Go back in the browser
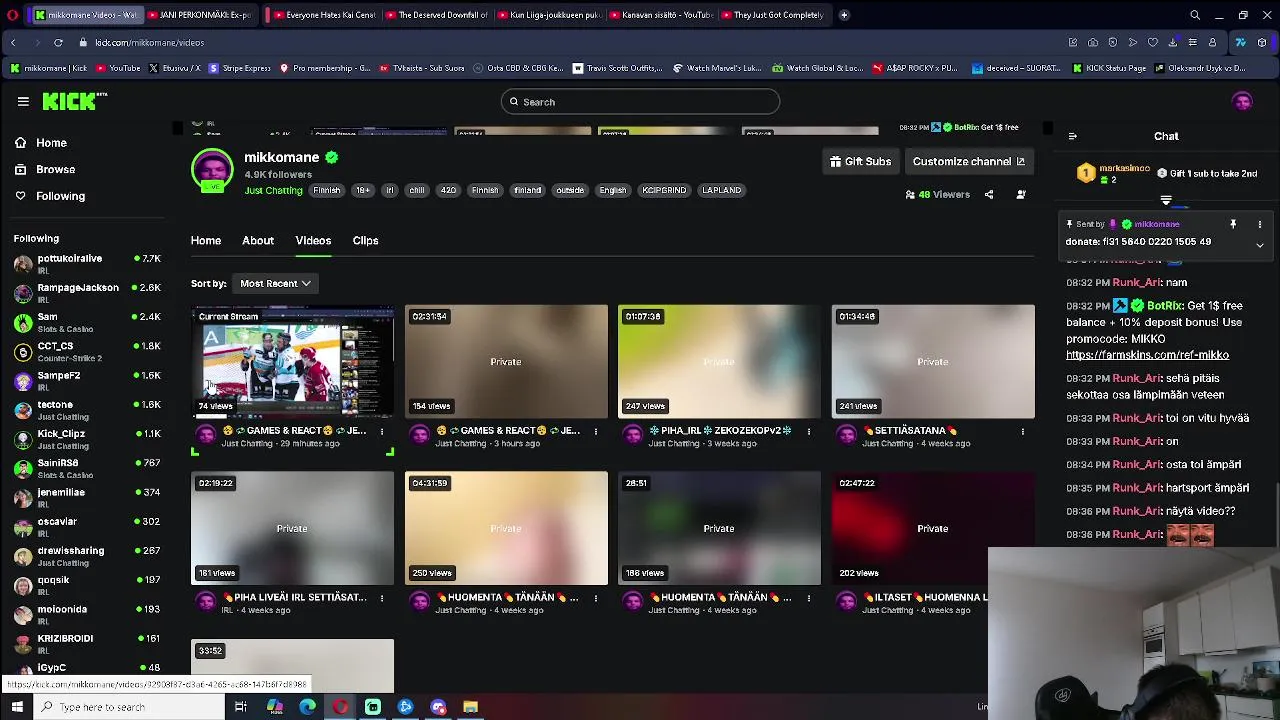This screenshot has height=720, width=1280. coord(13,42)
